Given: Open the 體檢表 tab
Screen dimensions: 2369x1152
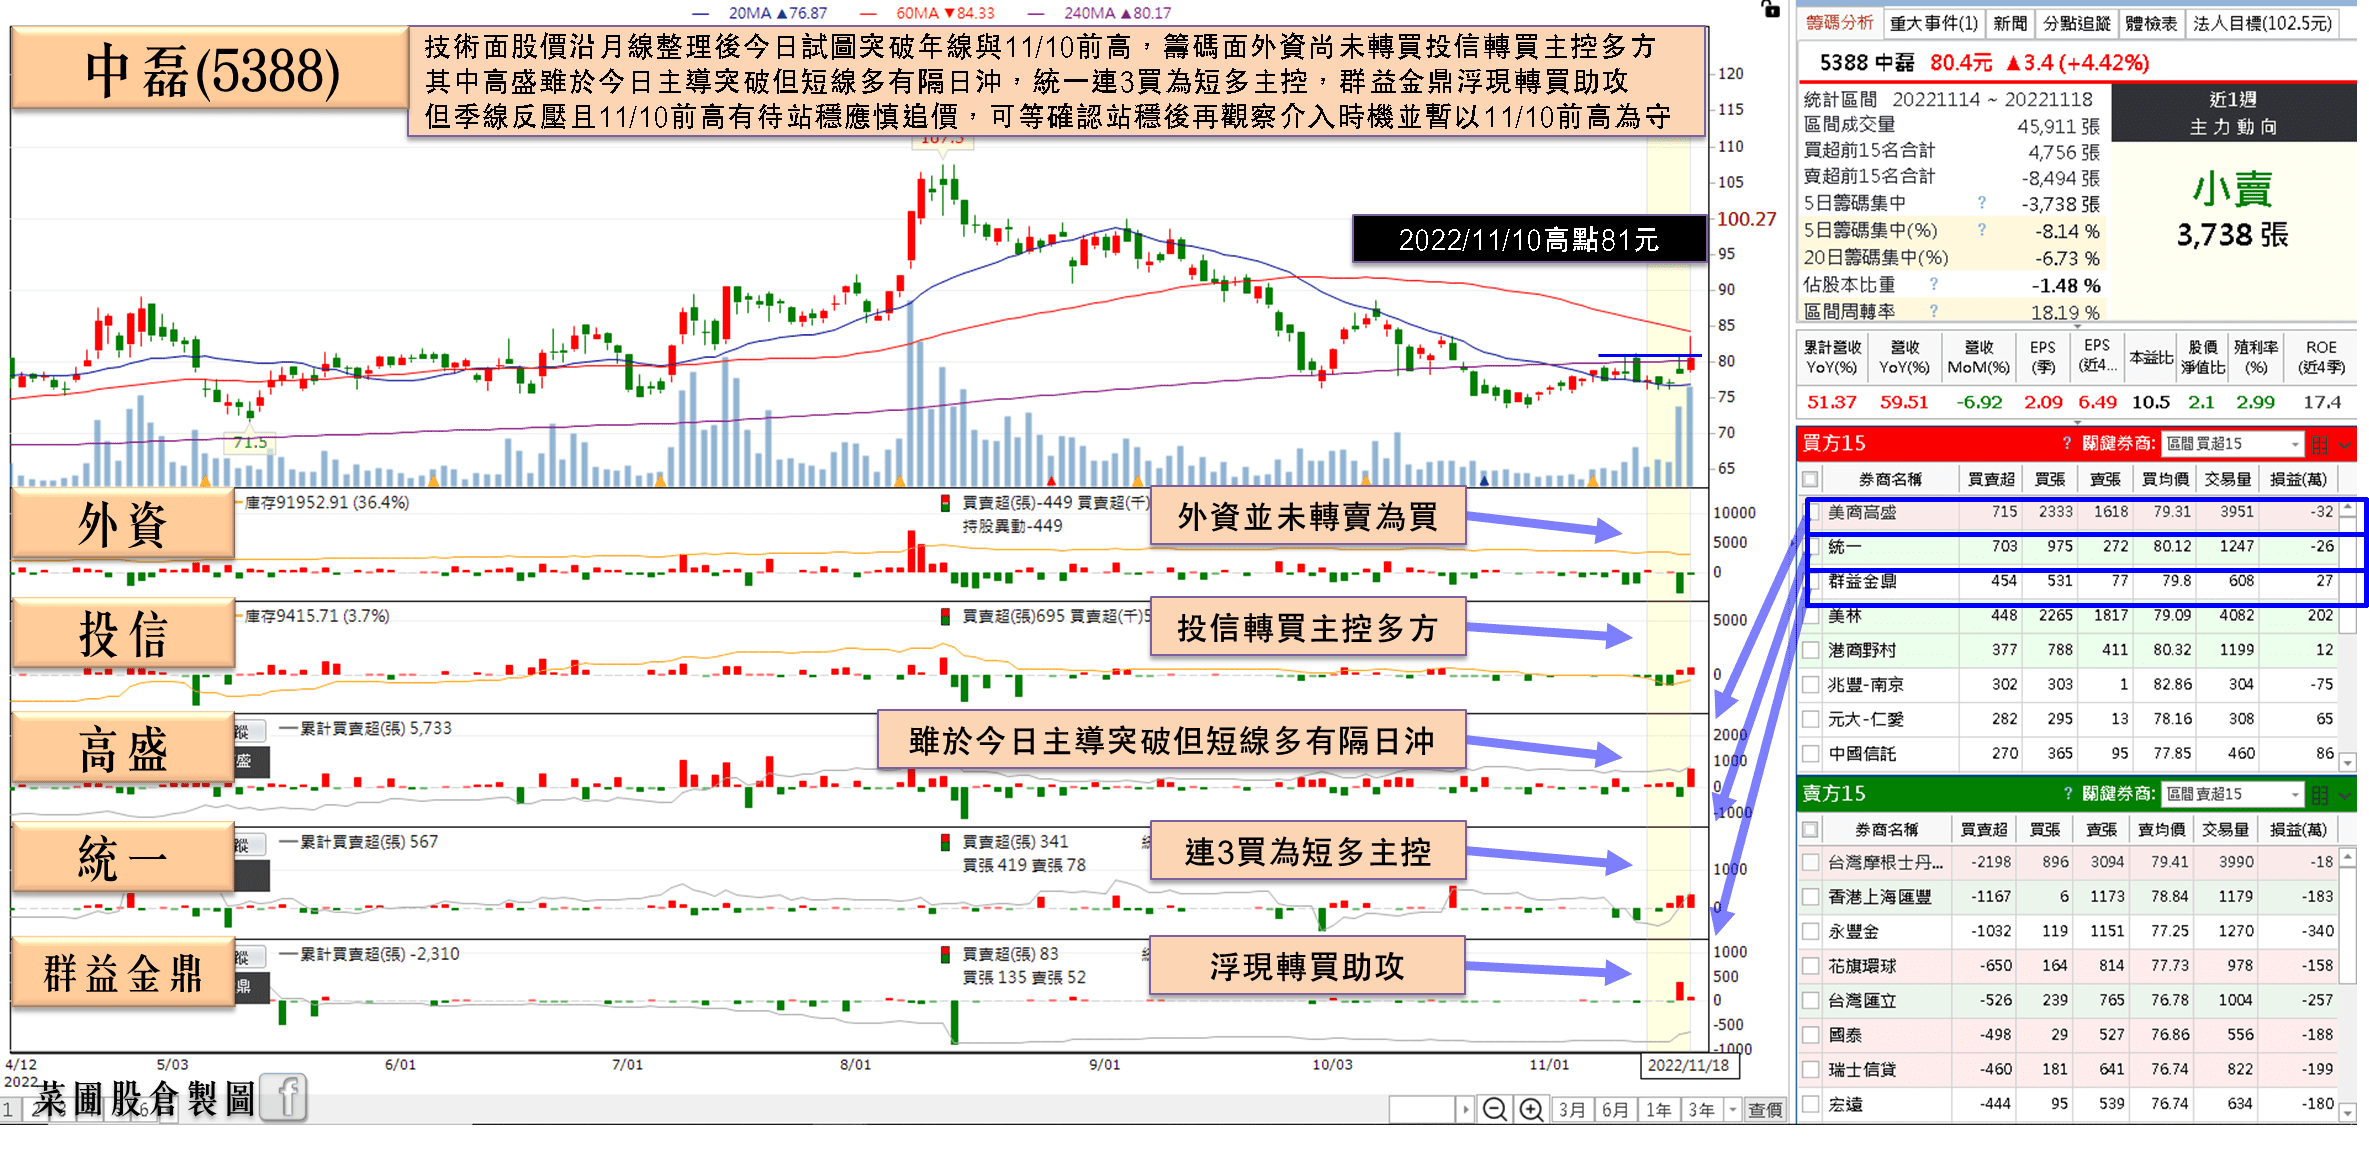Looking at the screenshot, I should [2151, 23].
